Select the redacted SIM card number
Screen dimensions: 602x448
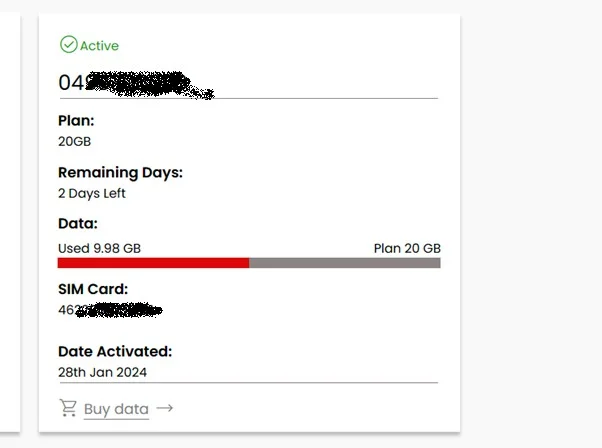[x=110, y=310]
